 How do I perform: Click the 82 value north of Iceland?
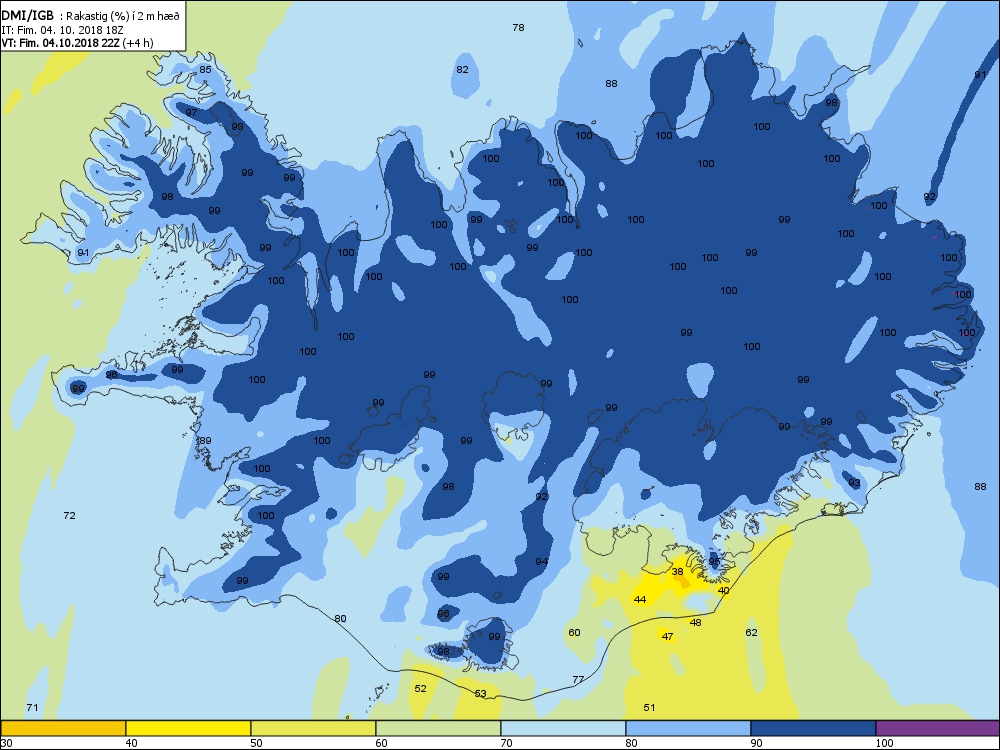pos(462,70)
